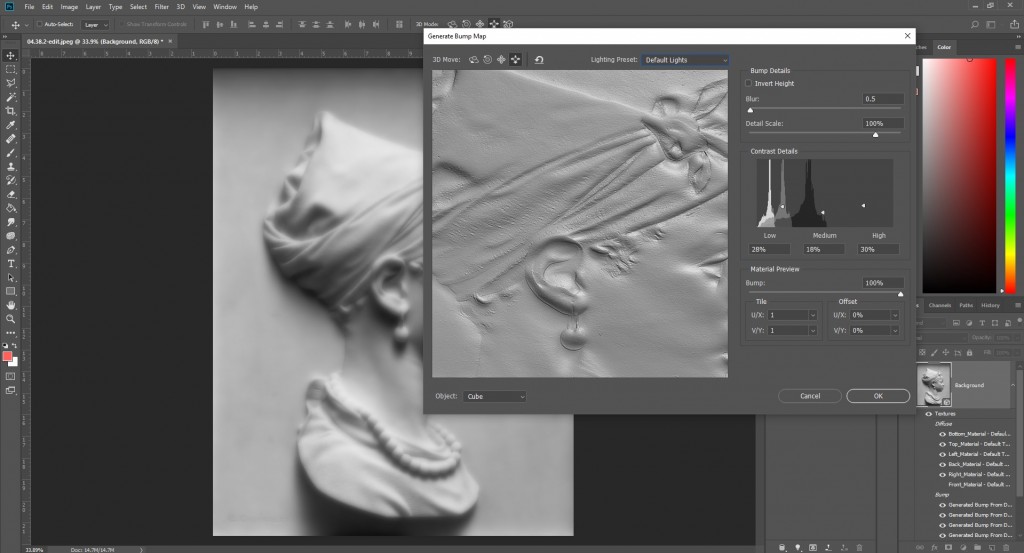Switch to the Channels tab

point(940,305)
